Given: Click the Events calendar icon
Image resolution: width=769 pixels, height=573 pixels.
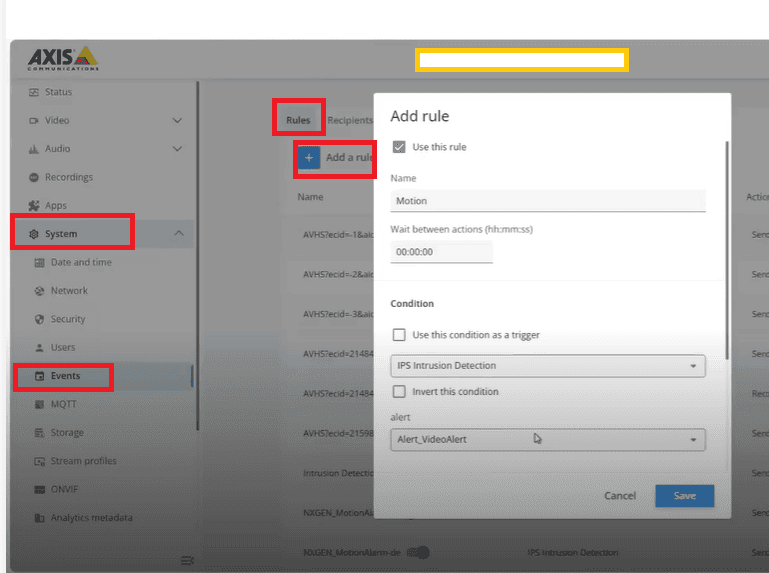Looking at the screenshot, I should pos(39,376).
